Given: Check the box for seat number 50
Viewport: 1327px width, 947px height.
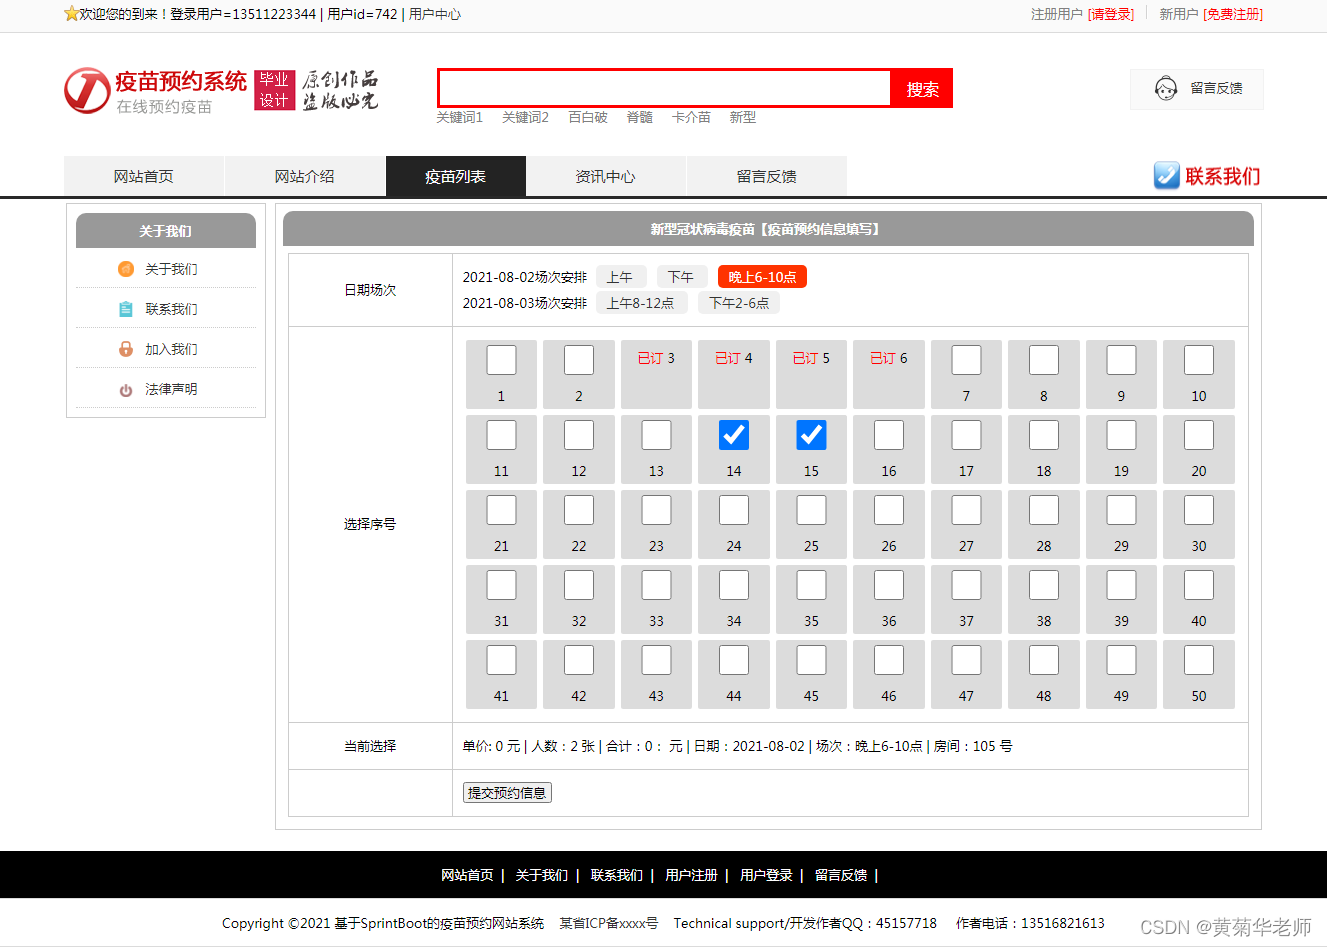Looking at the screenshot, I should (x=1199, y=660).
